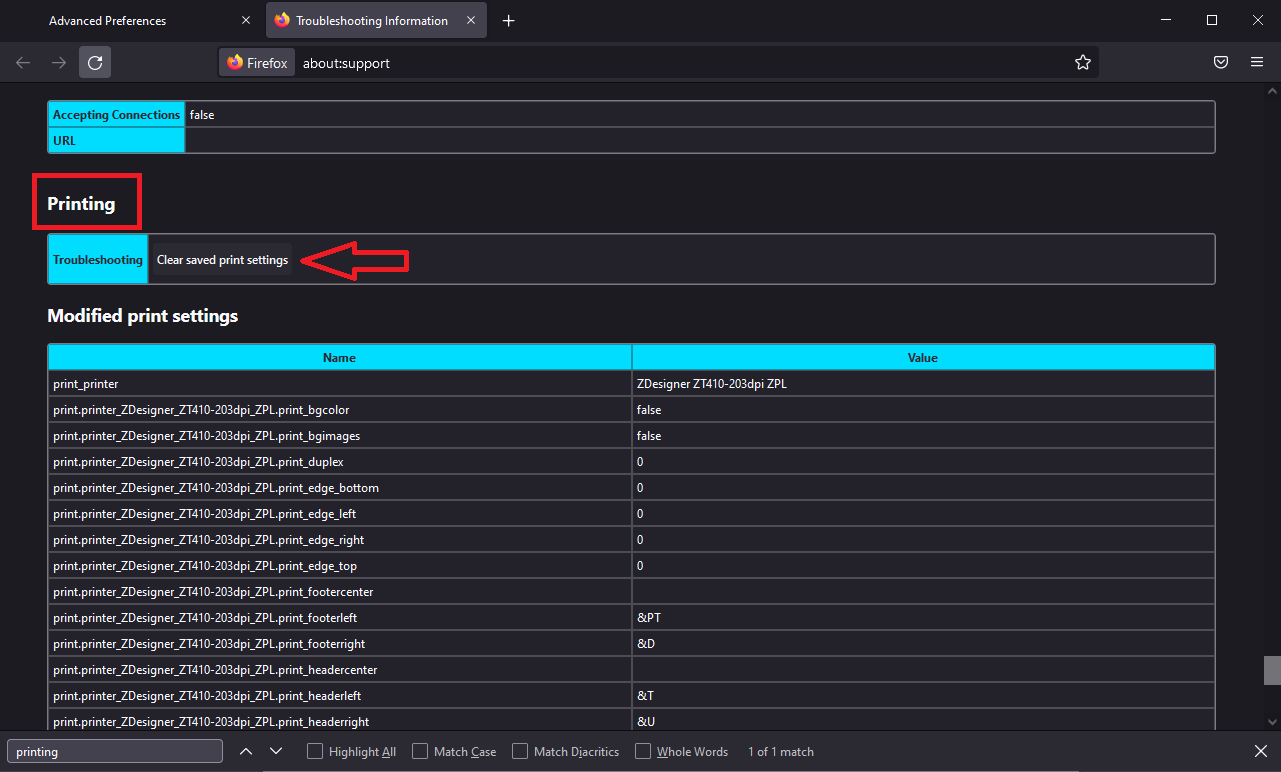The height and width of the screenshot is (772, 1281).
Task: Select the Troubleshooting Information tab
Action: [x=377, y=21]
